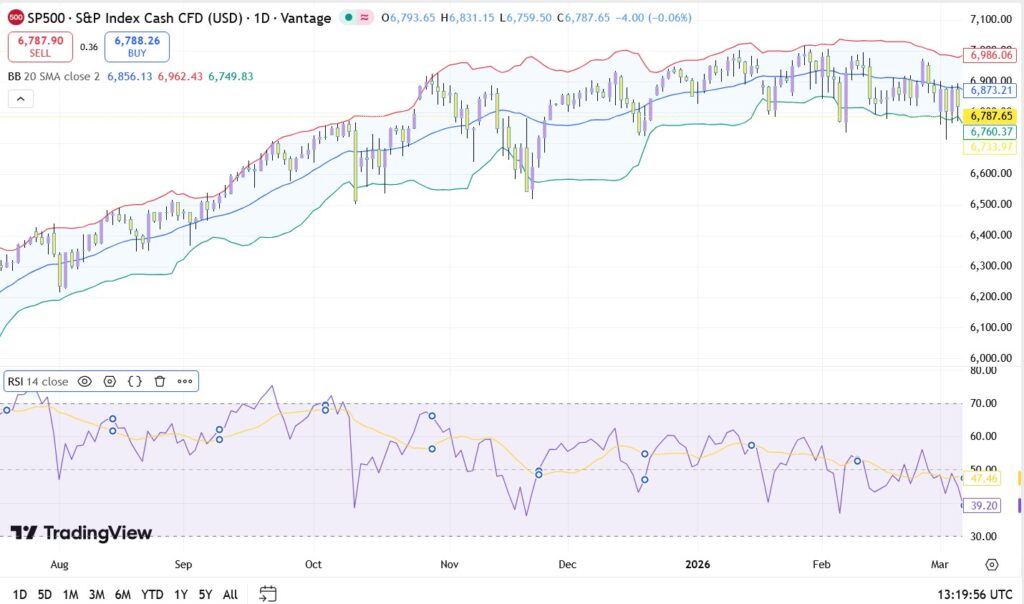Click the RSI 14 close legend label
This screenshot has height=604, width=1024.
coord(38,381)
